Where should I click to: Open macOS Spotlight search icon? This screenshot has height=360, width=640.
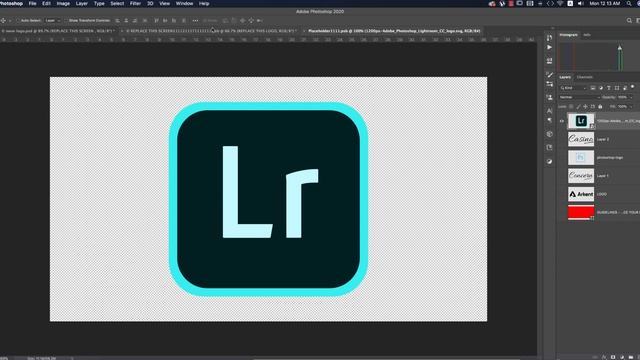[x=629, y=3]
